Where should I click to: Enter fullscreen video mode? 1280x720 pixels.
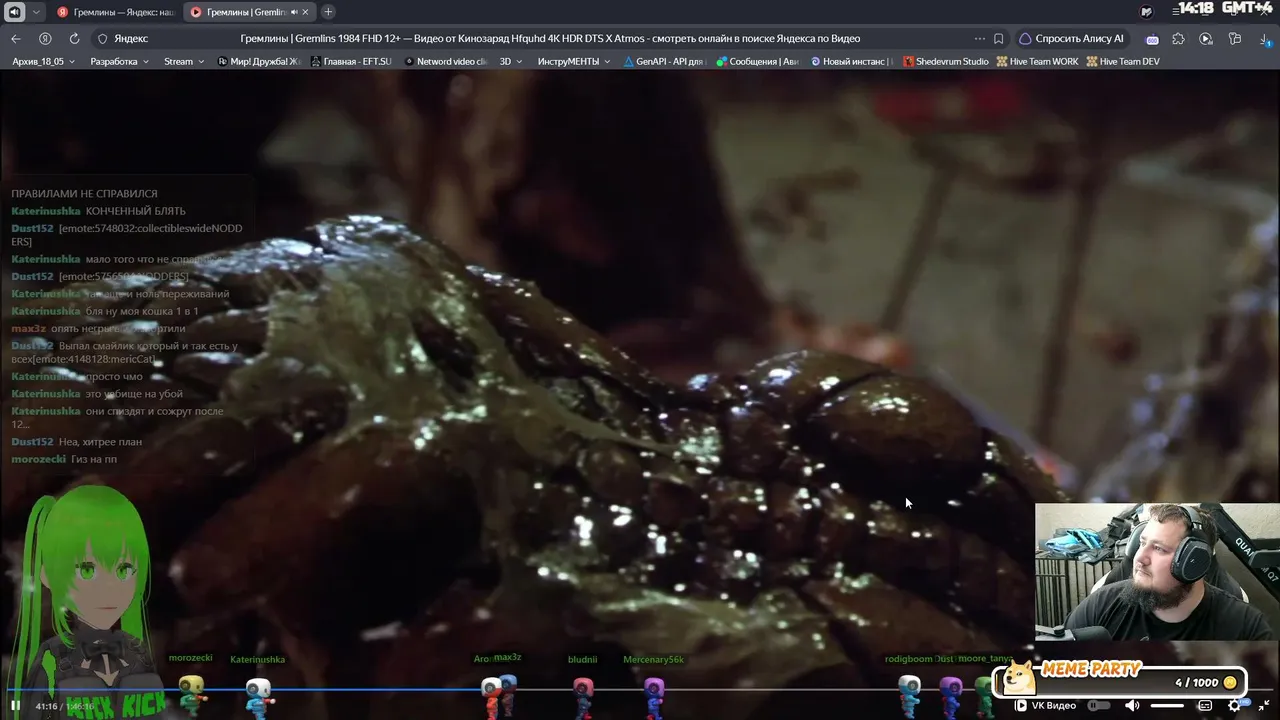[1265, 706]
